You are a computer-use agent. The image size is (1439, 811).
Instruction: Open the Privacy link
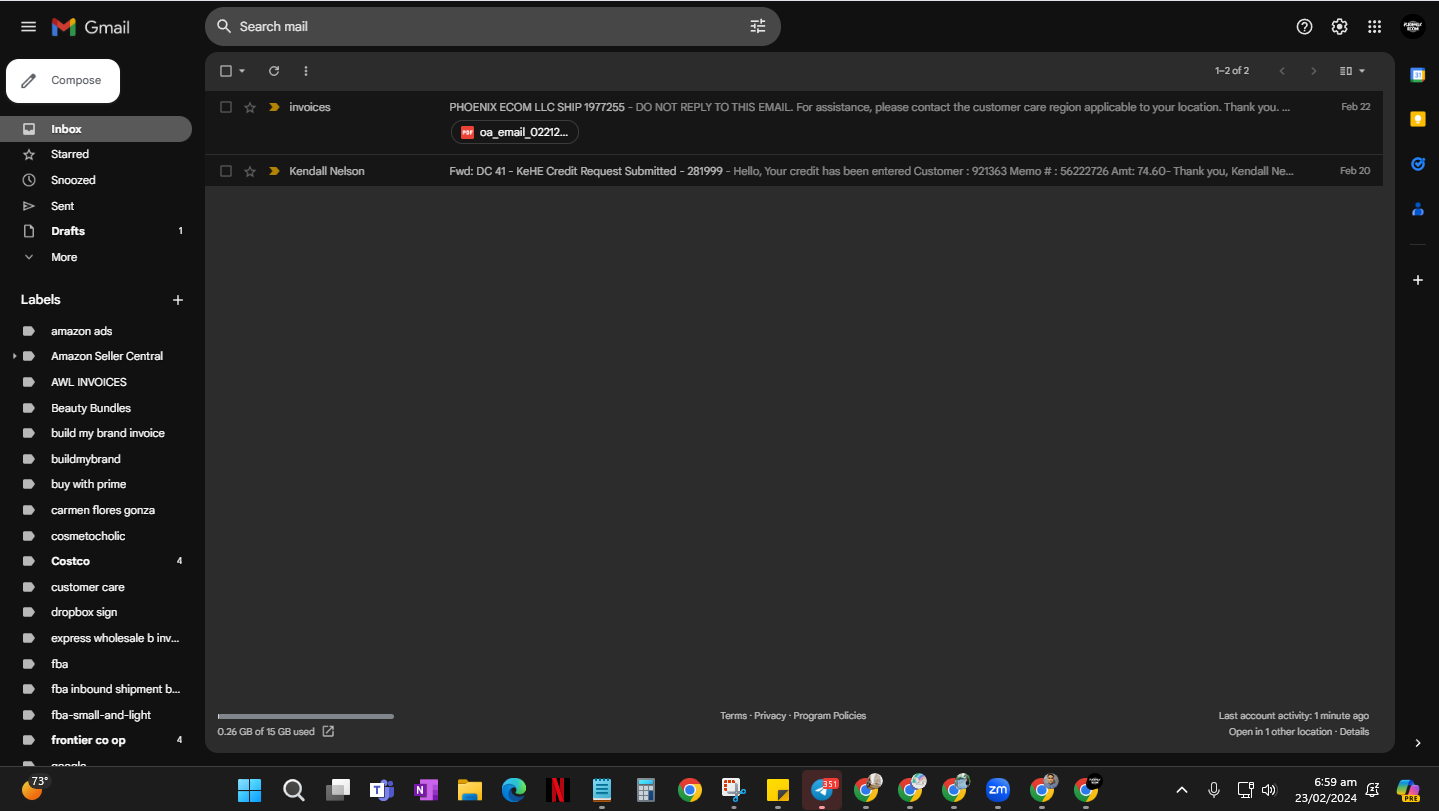coord(770,716)
